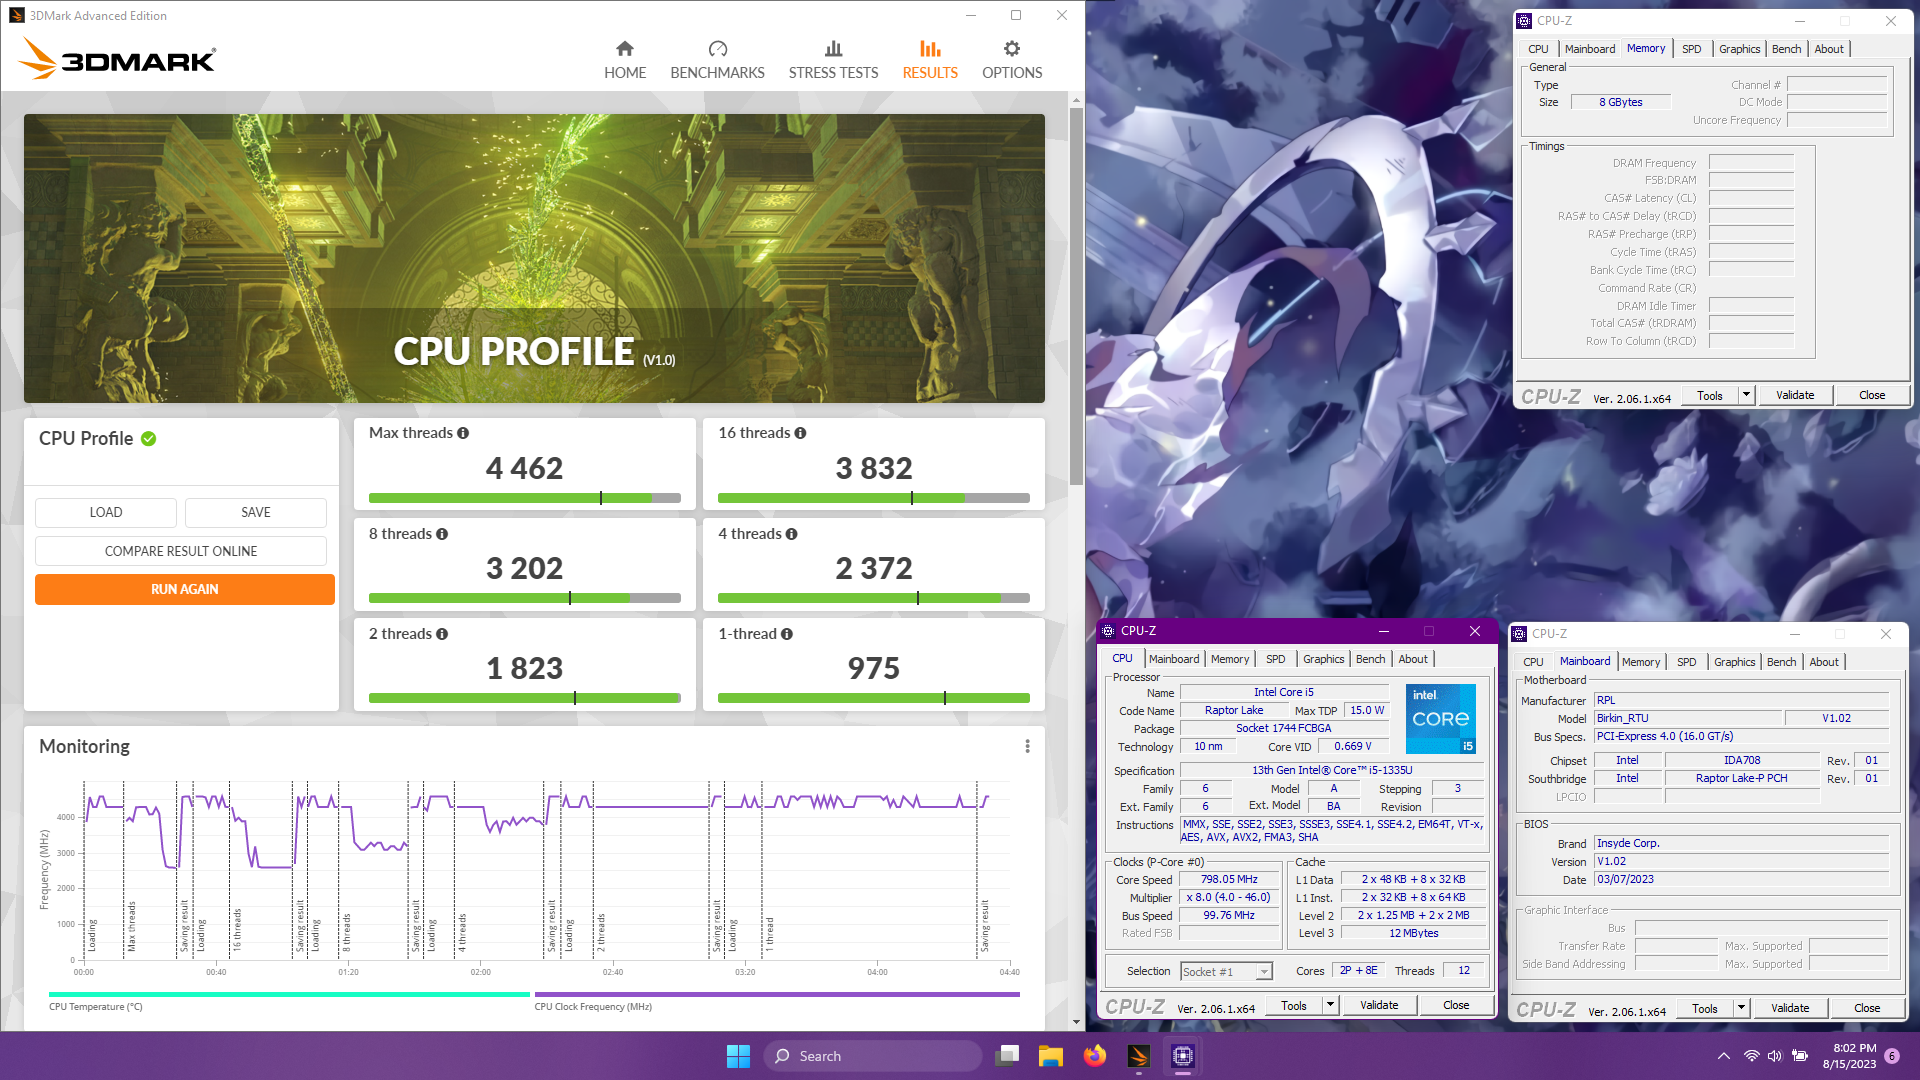Expand Tools dropdown in the Memory CPU-Z window
This screenshot has height=1080, width=1920.
coord(1746,395)
